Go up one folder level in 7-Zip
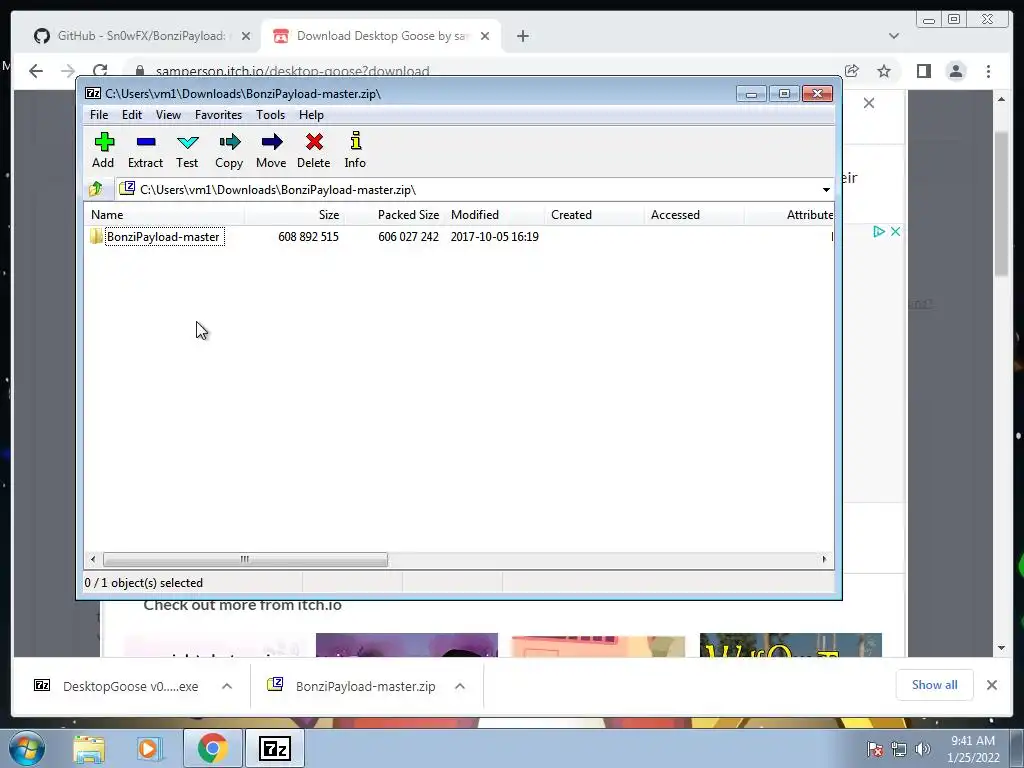 pos(97,189)
